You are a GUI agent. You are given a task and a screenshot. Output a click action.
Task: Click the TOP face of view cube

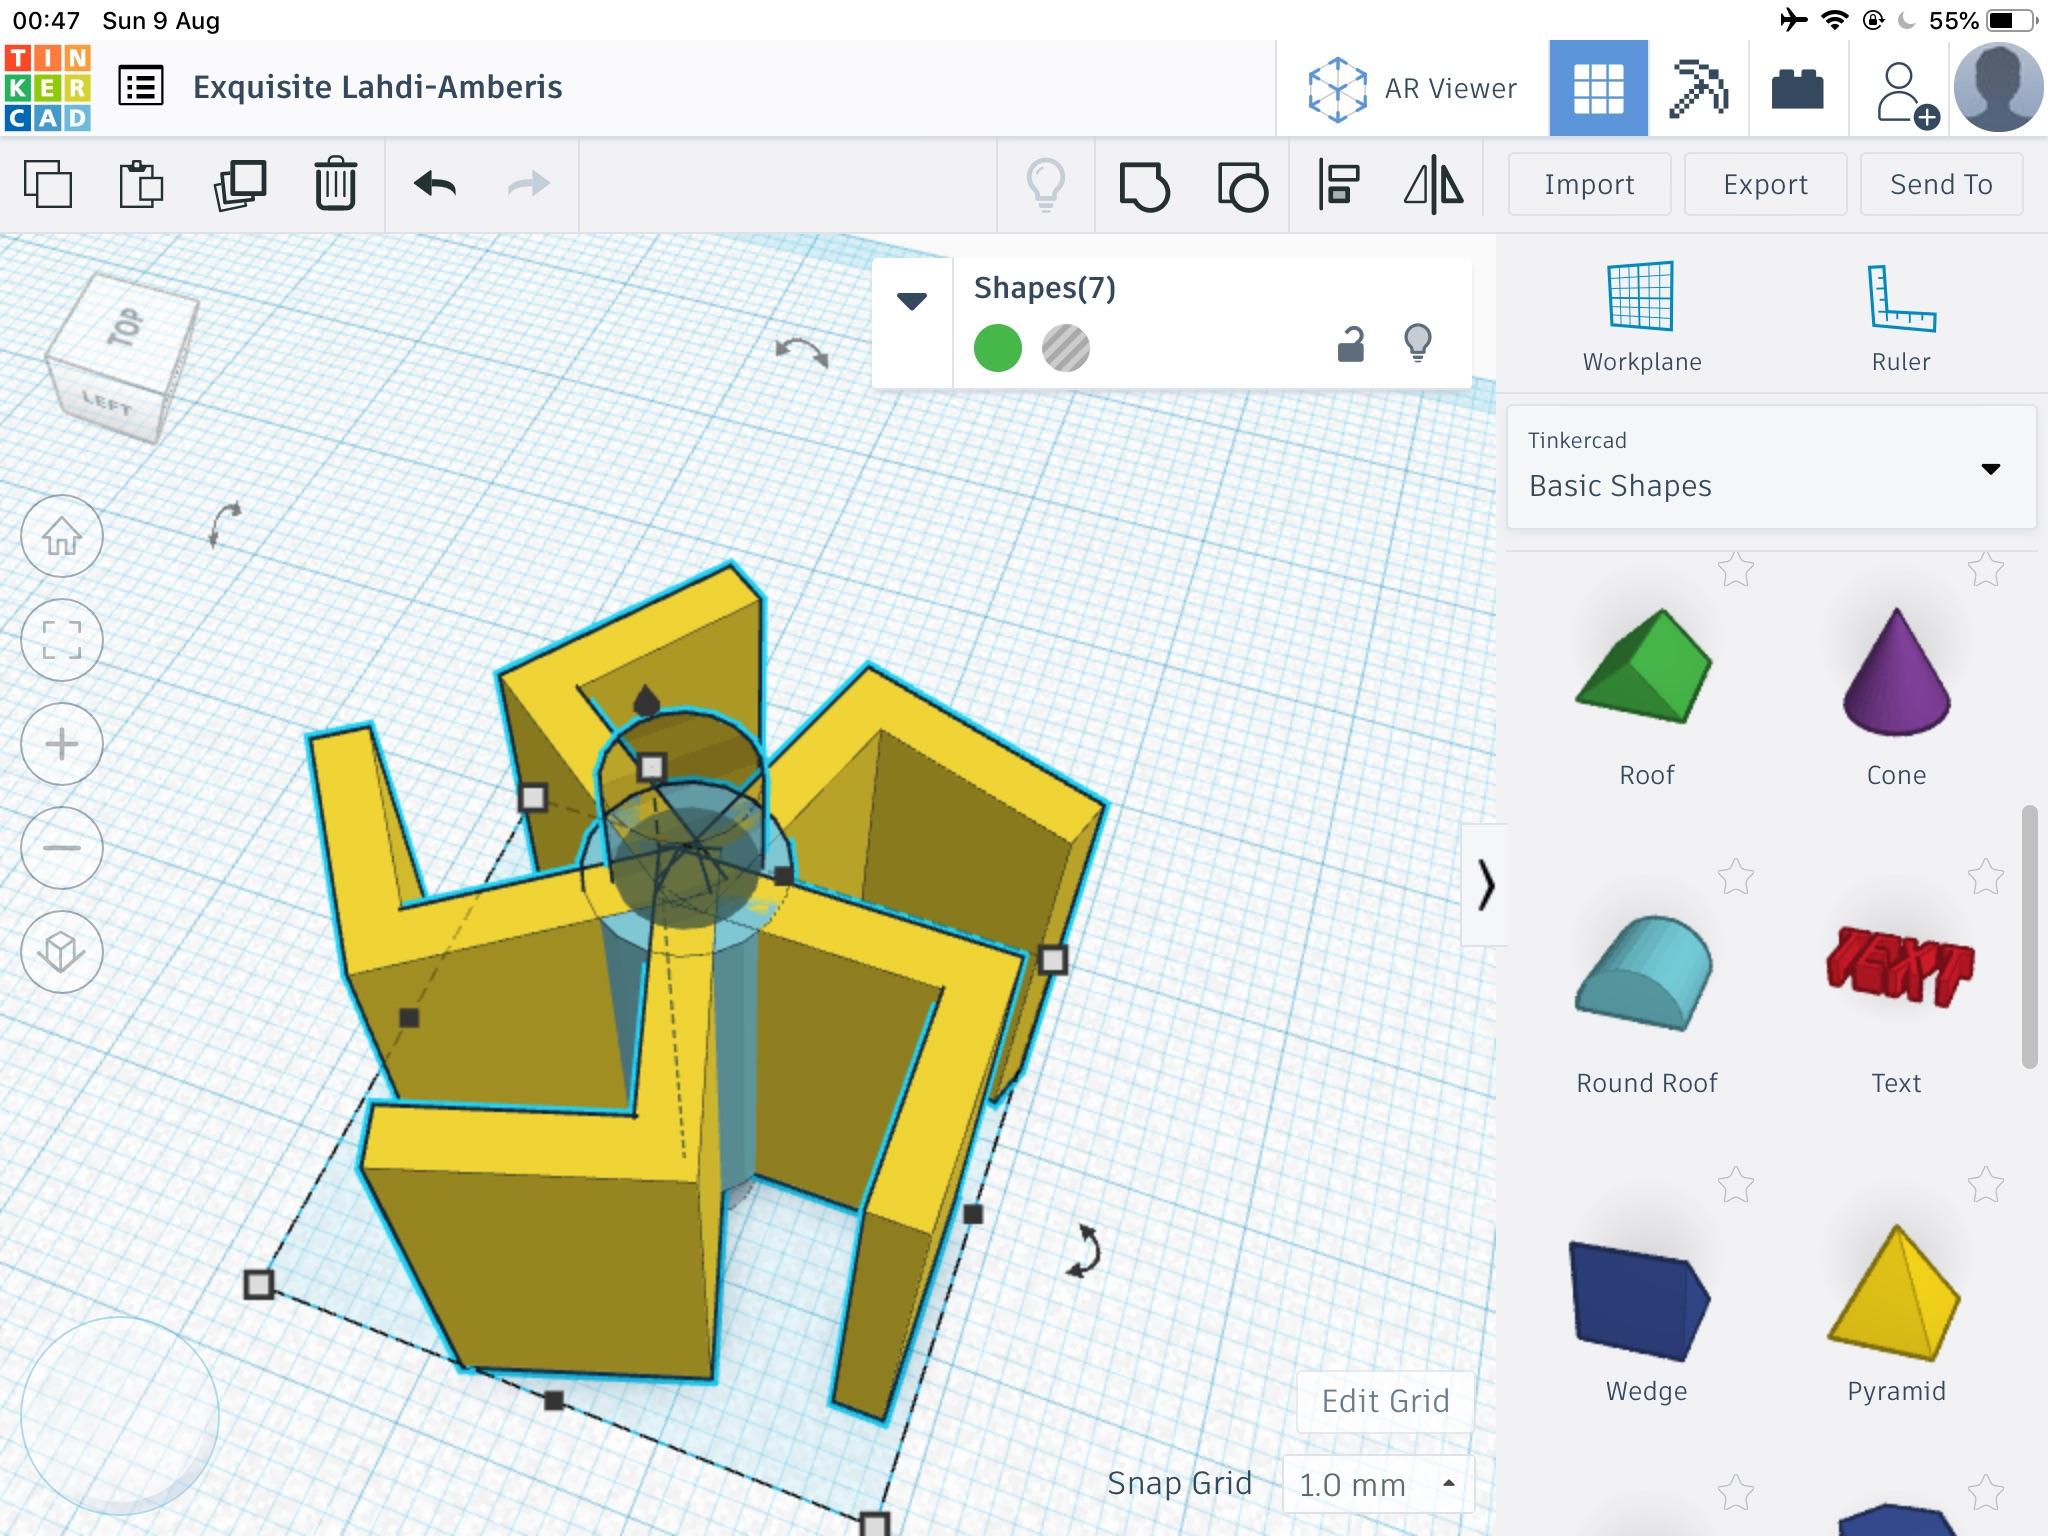pos(126,327)
